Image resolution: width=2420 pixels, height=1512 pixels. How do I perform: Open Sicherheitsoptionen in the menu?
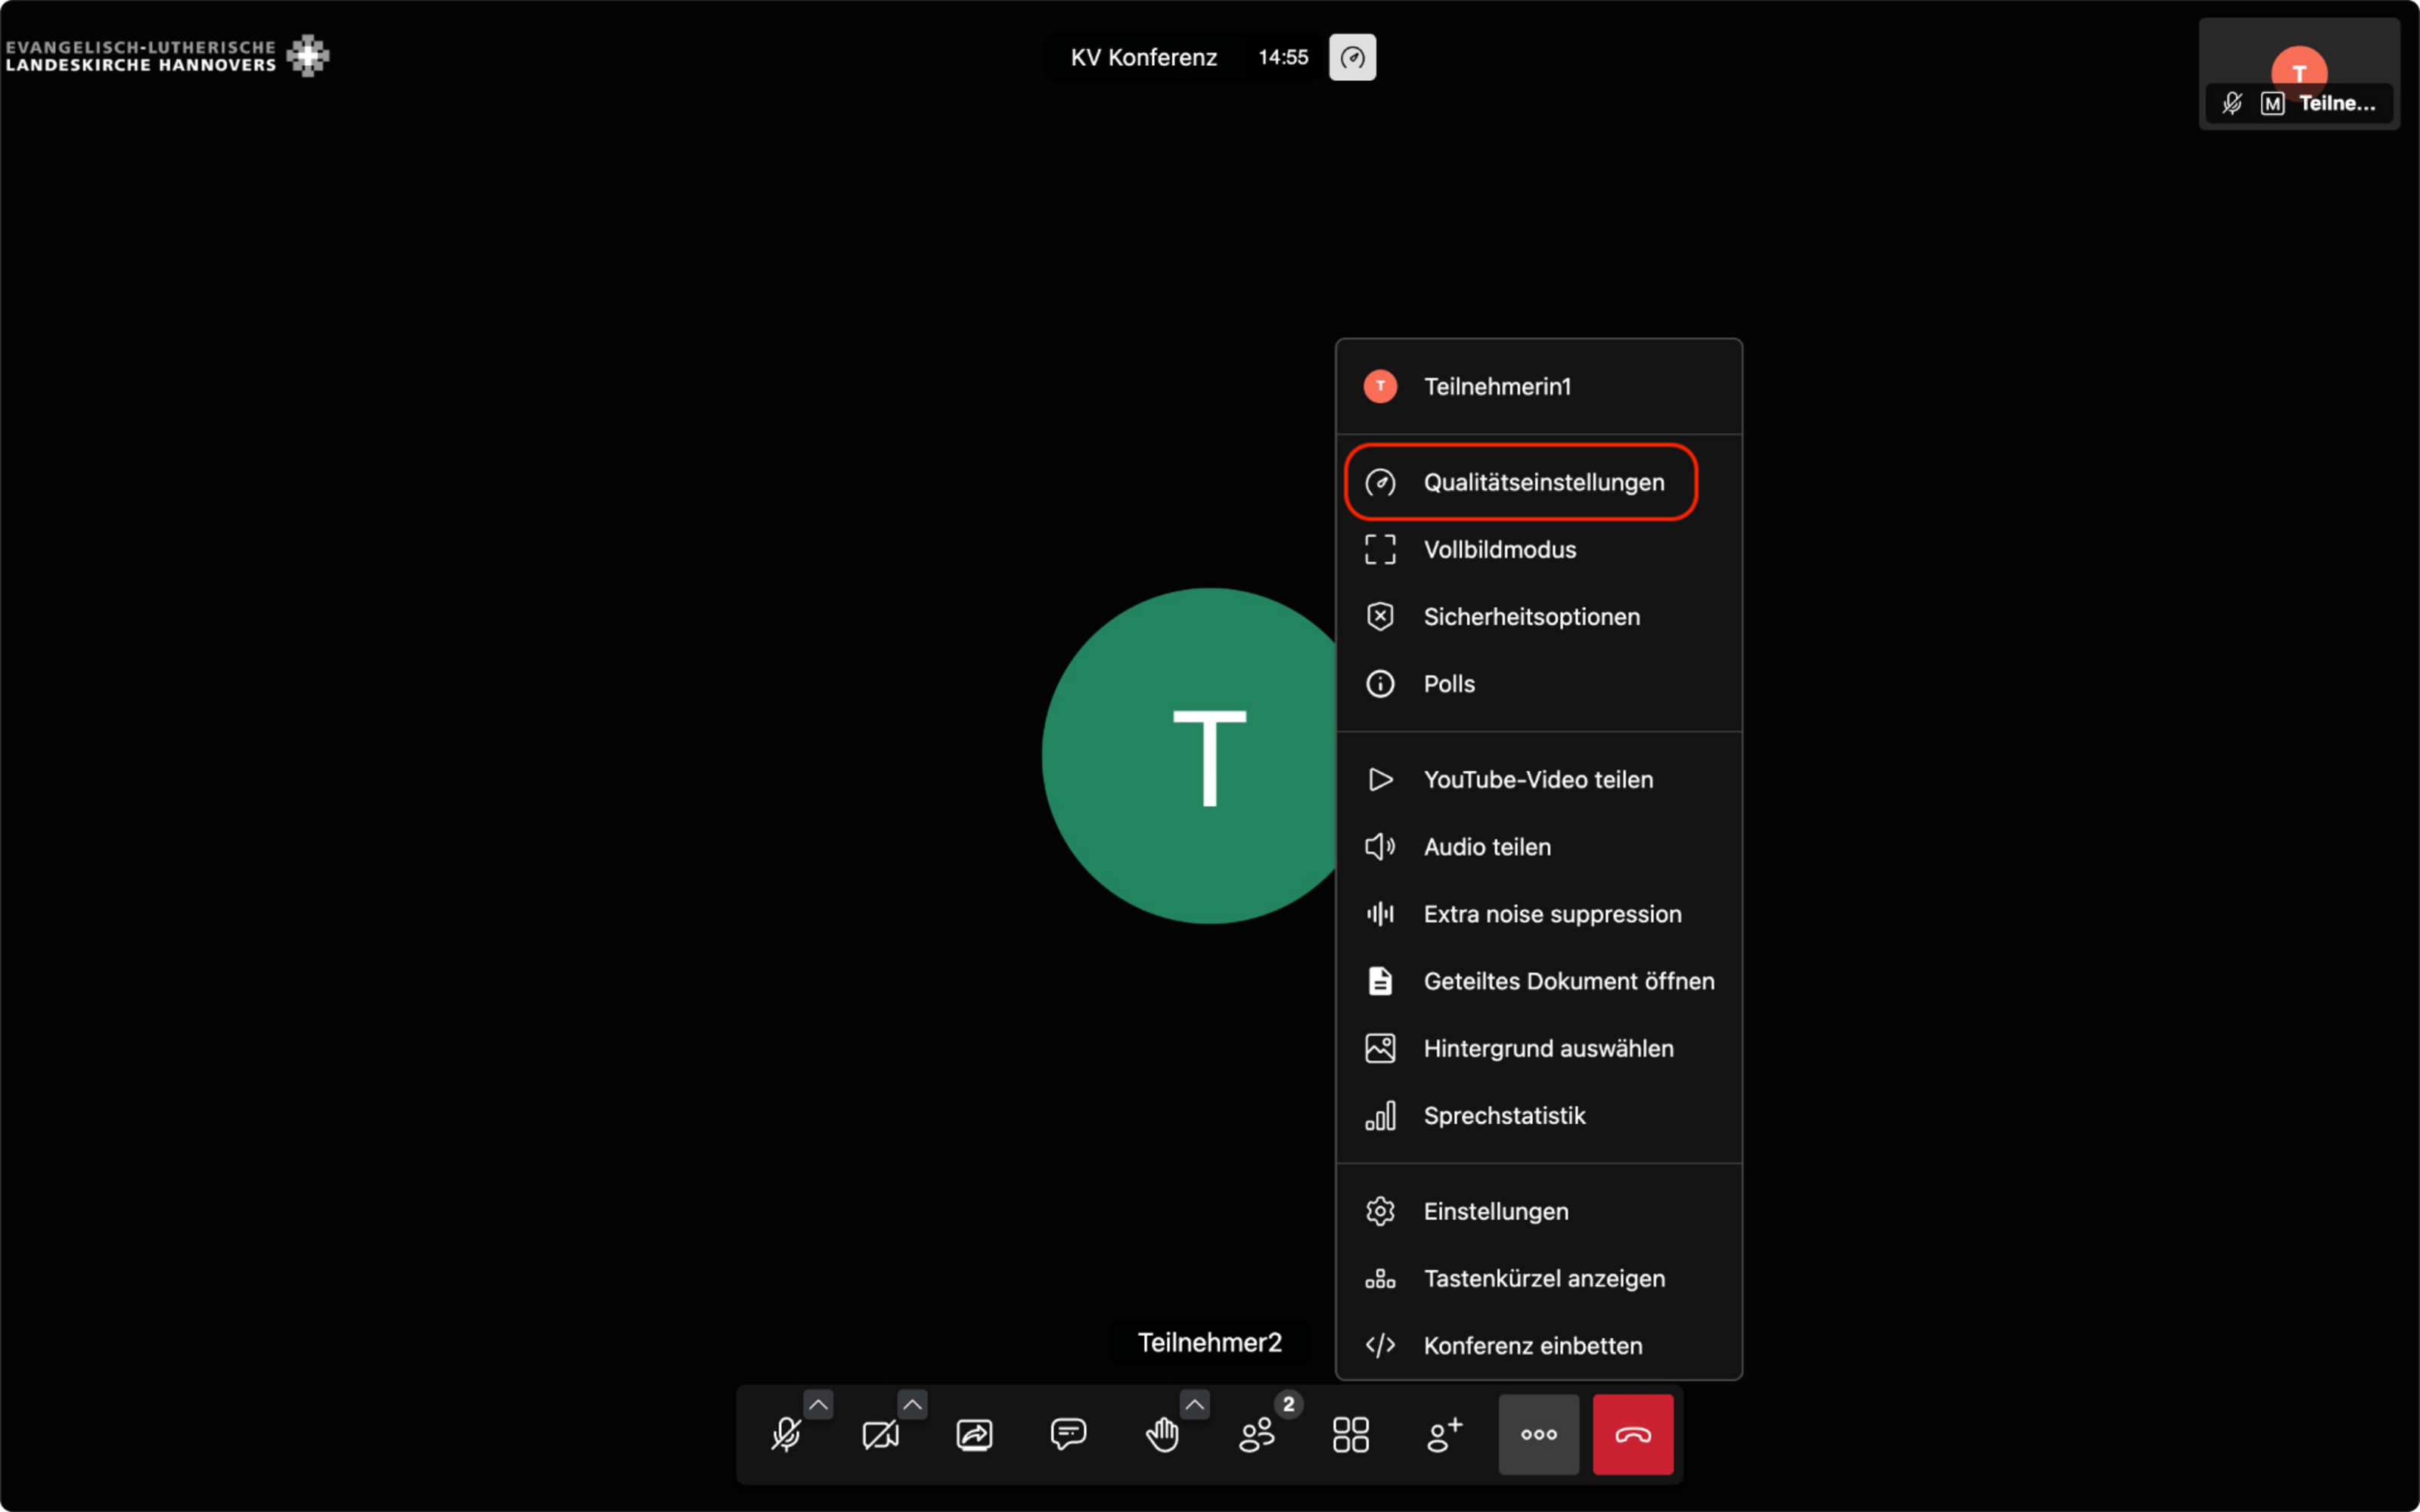click(x=1538, y=616)
